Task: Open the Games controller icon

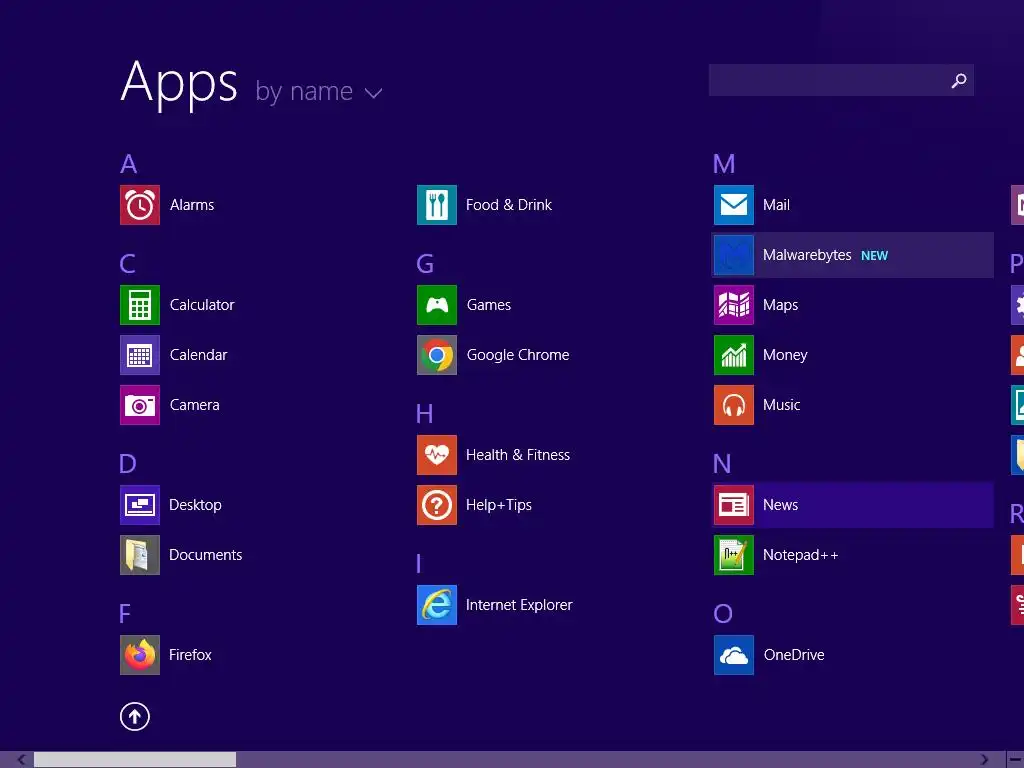Action: (x=437, y=305)
